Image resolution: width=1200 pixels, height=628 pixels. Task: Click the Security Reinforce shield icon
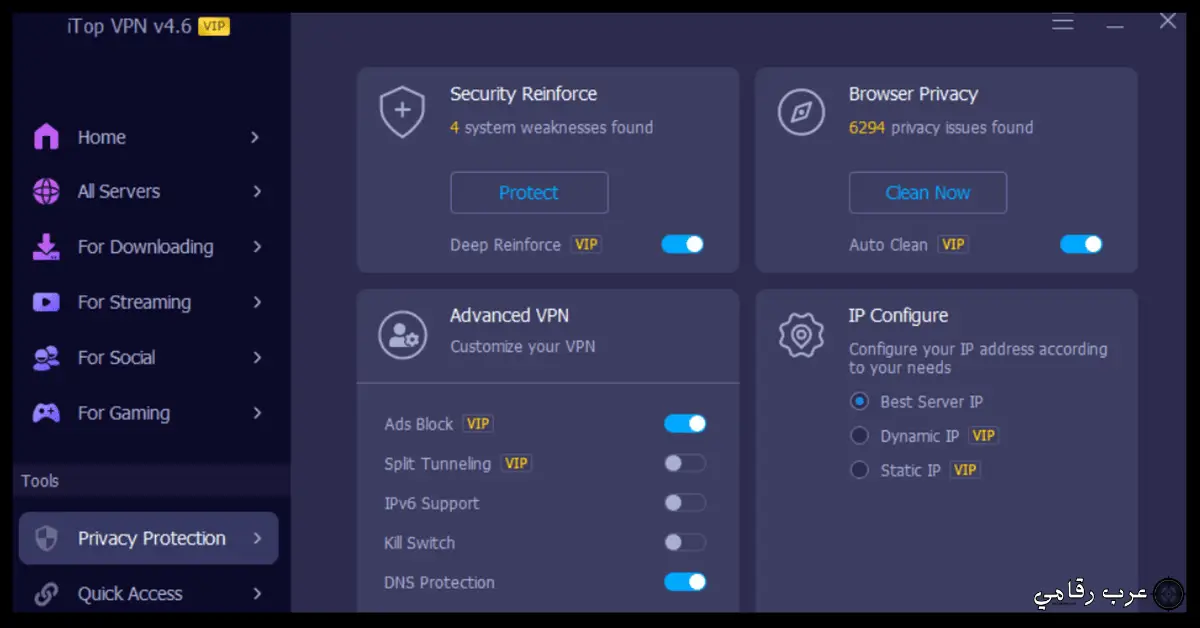402,111
